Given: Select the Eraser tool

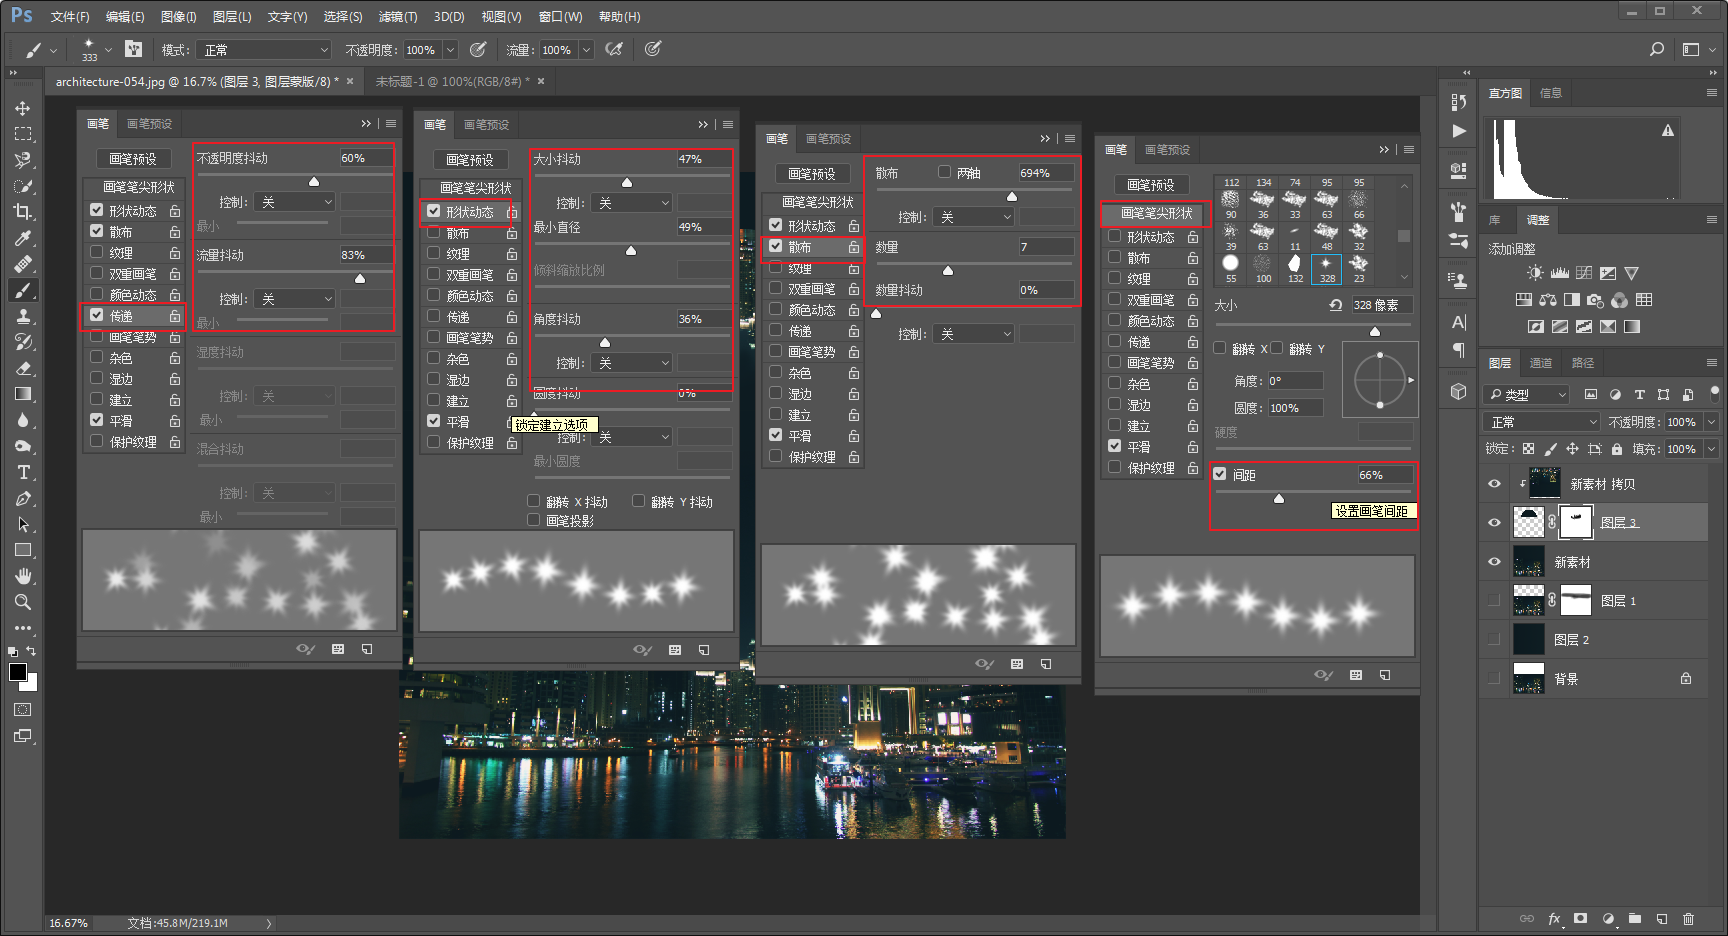Looking at the screenshot, I should point(23,368).
